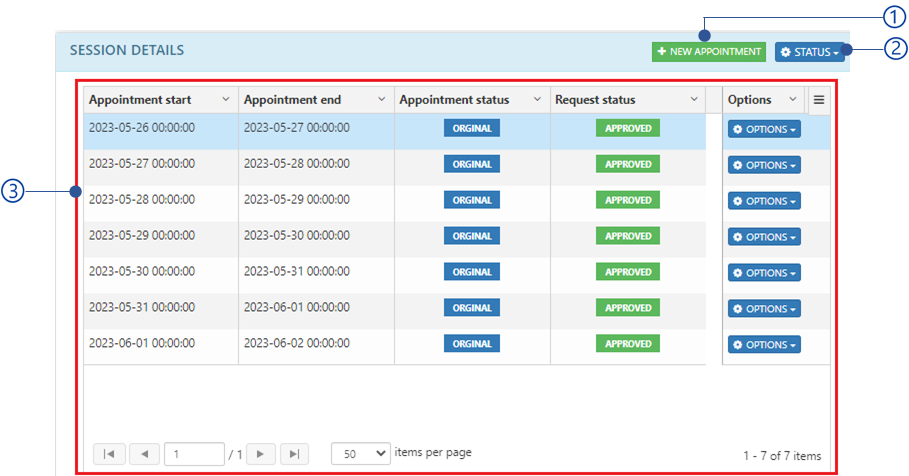The width and height of the screenshot is (909, 476).
Task: Go to the next page arrow
Action: coord(260,454)
